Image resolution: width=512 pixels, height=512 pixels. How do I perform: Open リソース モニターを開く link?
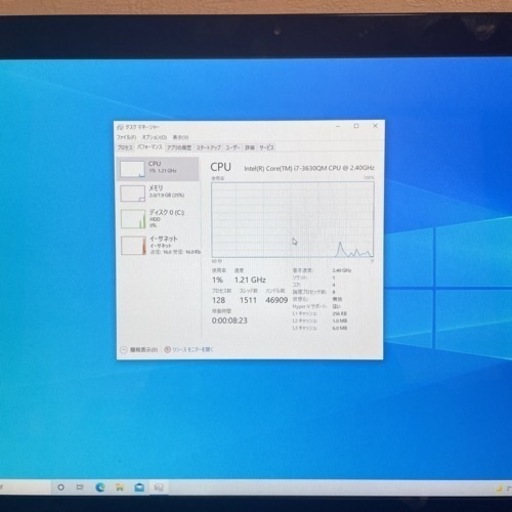[x=189, y=349]
